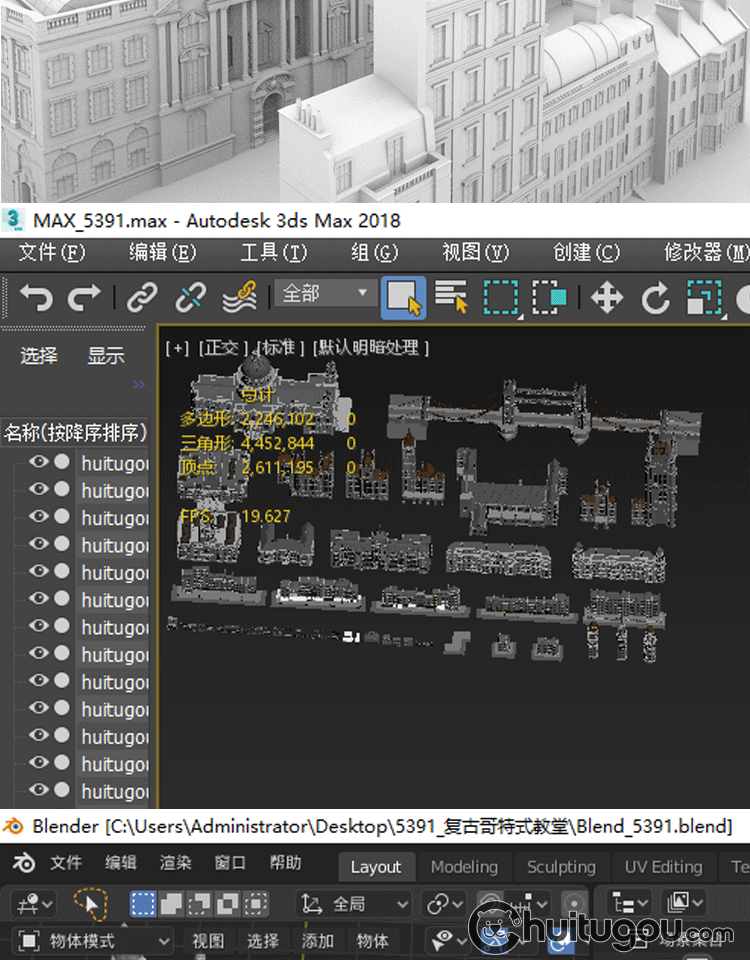
Task: Sort by the 名称(按降序排序) column header
Action: [x=75, y=433]
